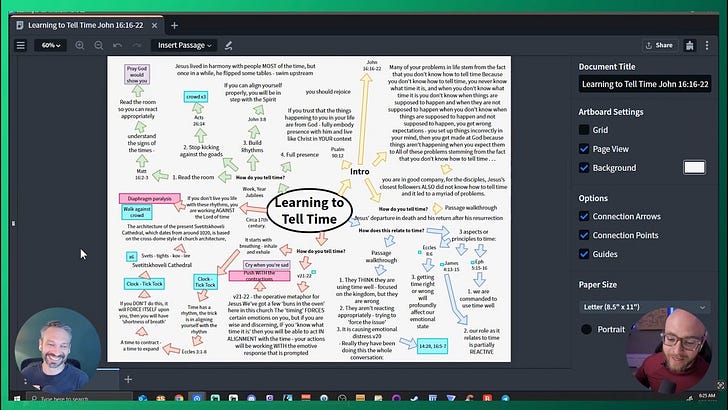Select the large yellow arrow to John 16:16-22
Viewport: 728px width, 410px height.
point(364,119)
